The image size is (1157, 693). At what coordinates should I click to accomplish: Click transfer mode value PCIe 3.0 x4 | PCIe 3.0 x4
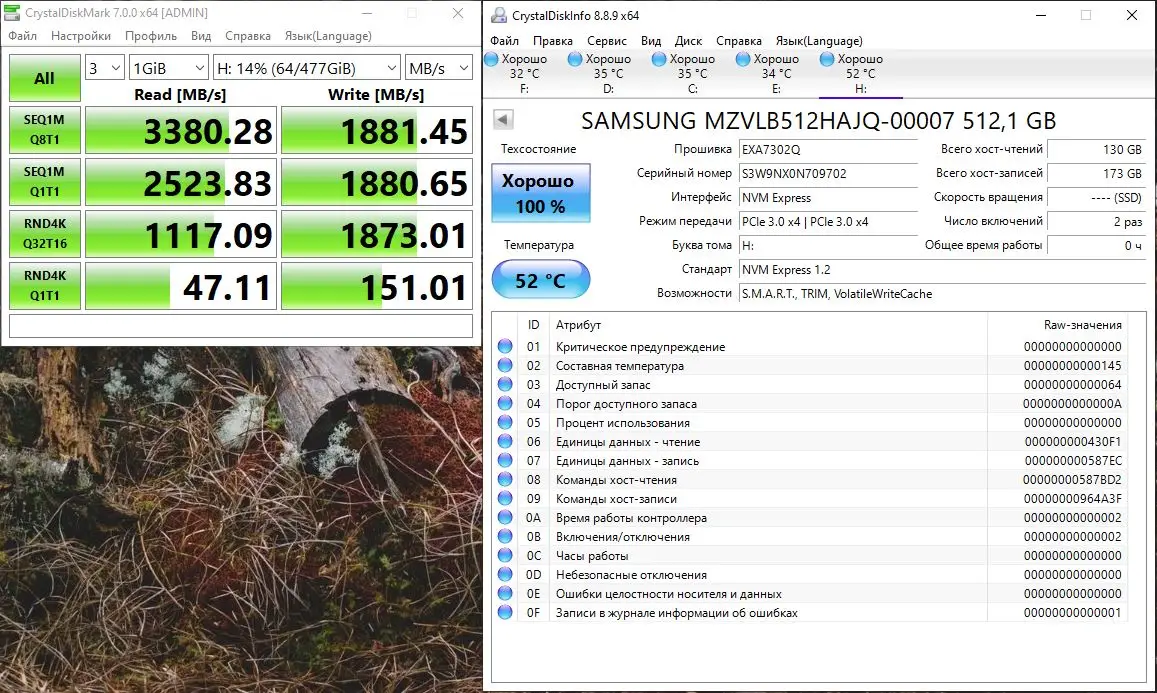pyautogui.click(x=828, y=221)
